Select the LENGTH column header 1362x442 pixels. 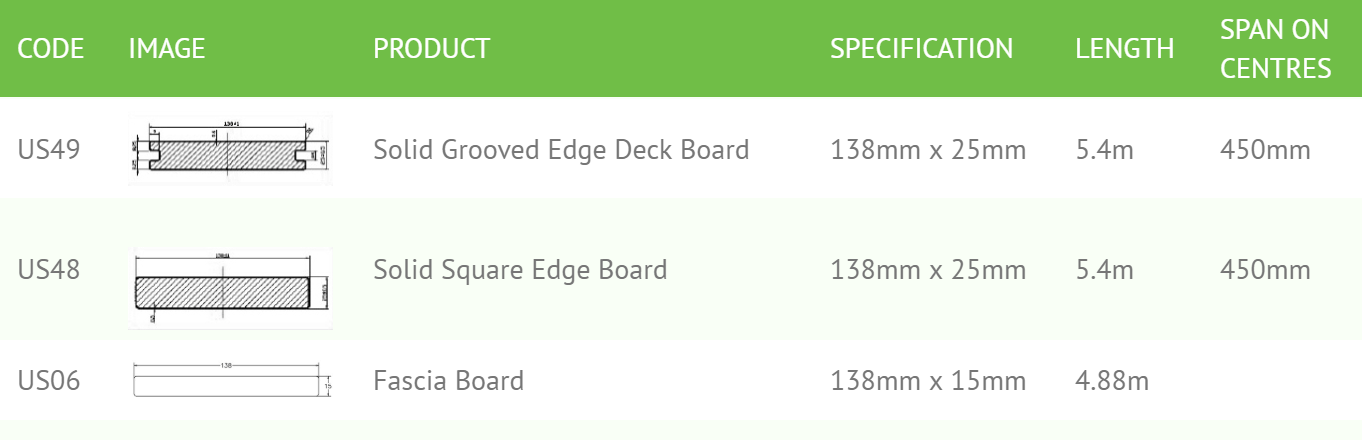[1125, 48]
